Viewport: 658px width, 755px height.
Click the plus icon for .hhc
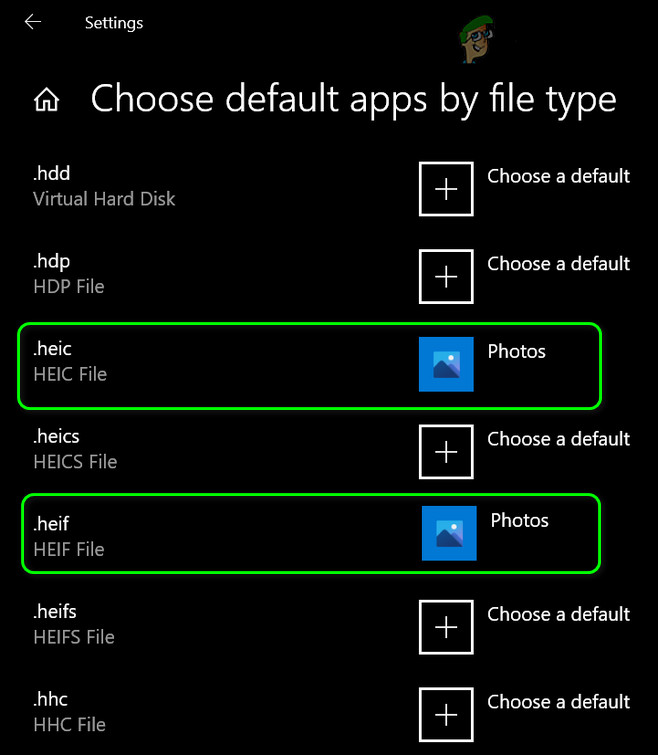click(446, 714)
